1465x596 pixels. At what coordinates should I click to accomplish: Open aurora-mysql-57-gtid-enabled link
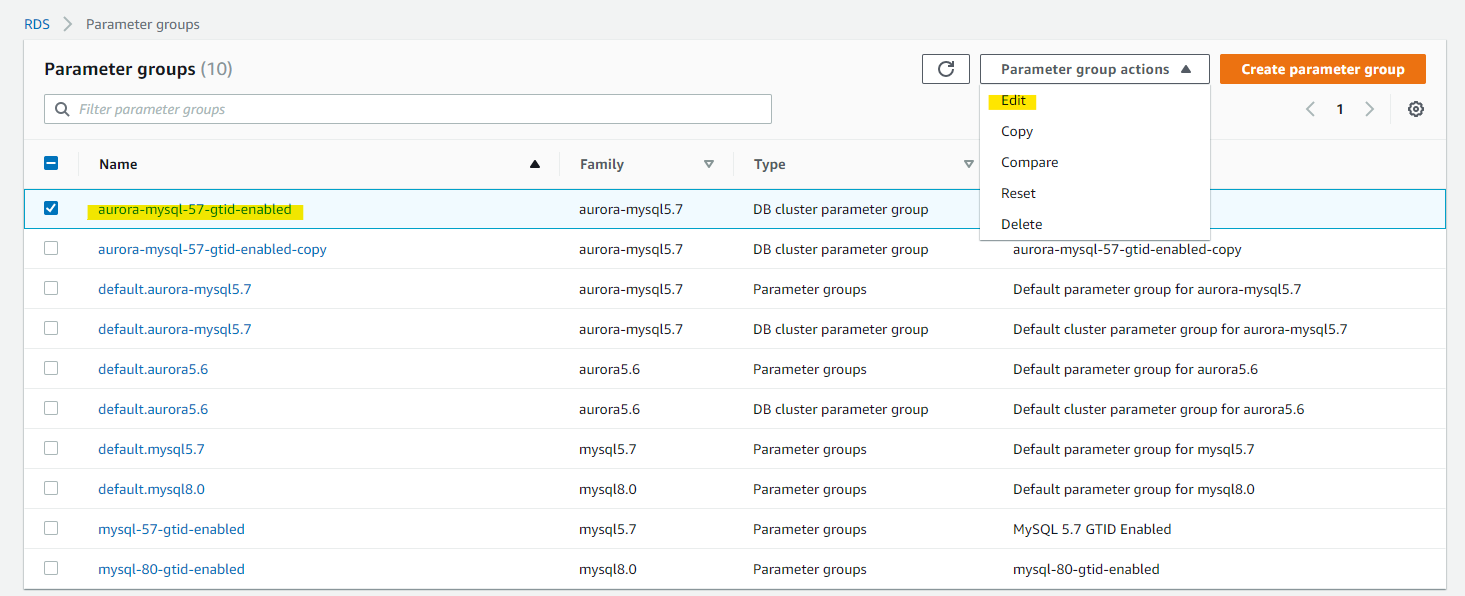coord(195,210)
